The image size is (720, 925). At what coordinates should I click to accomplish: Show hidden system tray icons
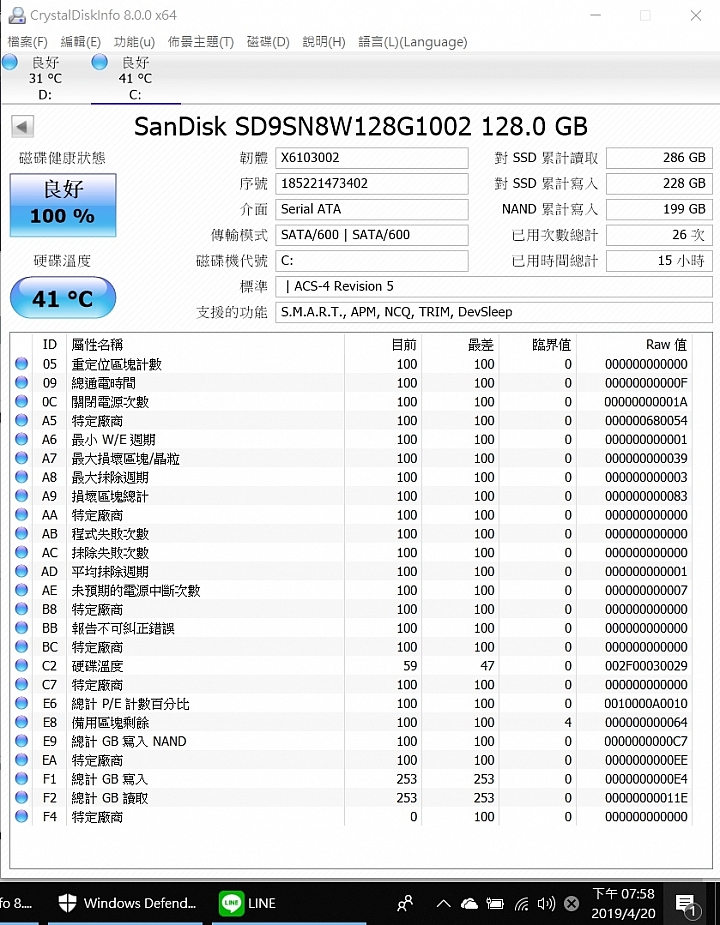[x=444, y=904]
